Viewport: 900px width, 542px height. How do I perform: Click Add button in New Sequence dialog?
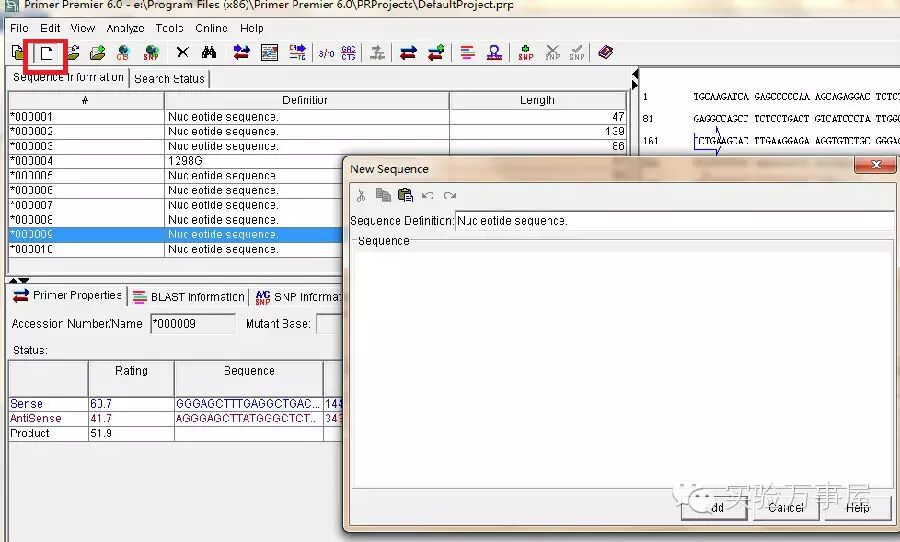coord(714,508)
